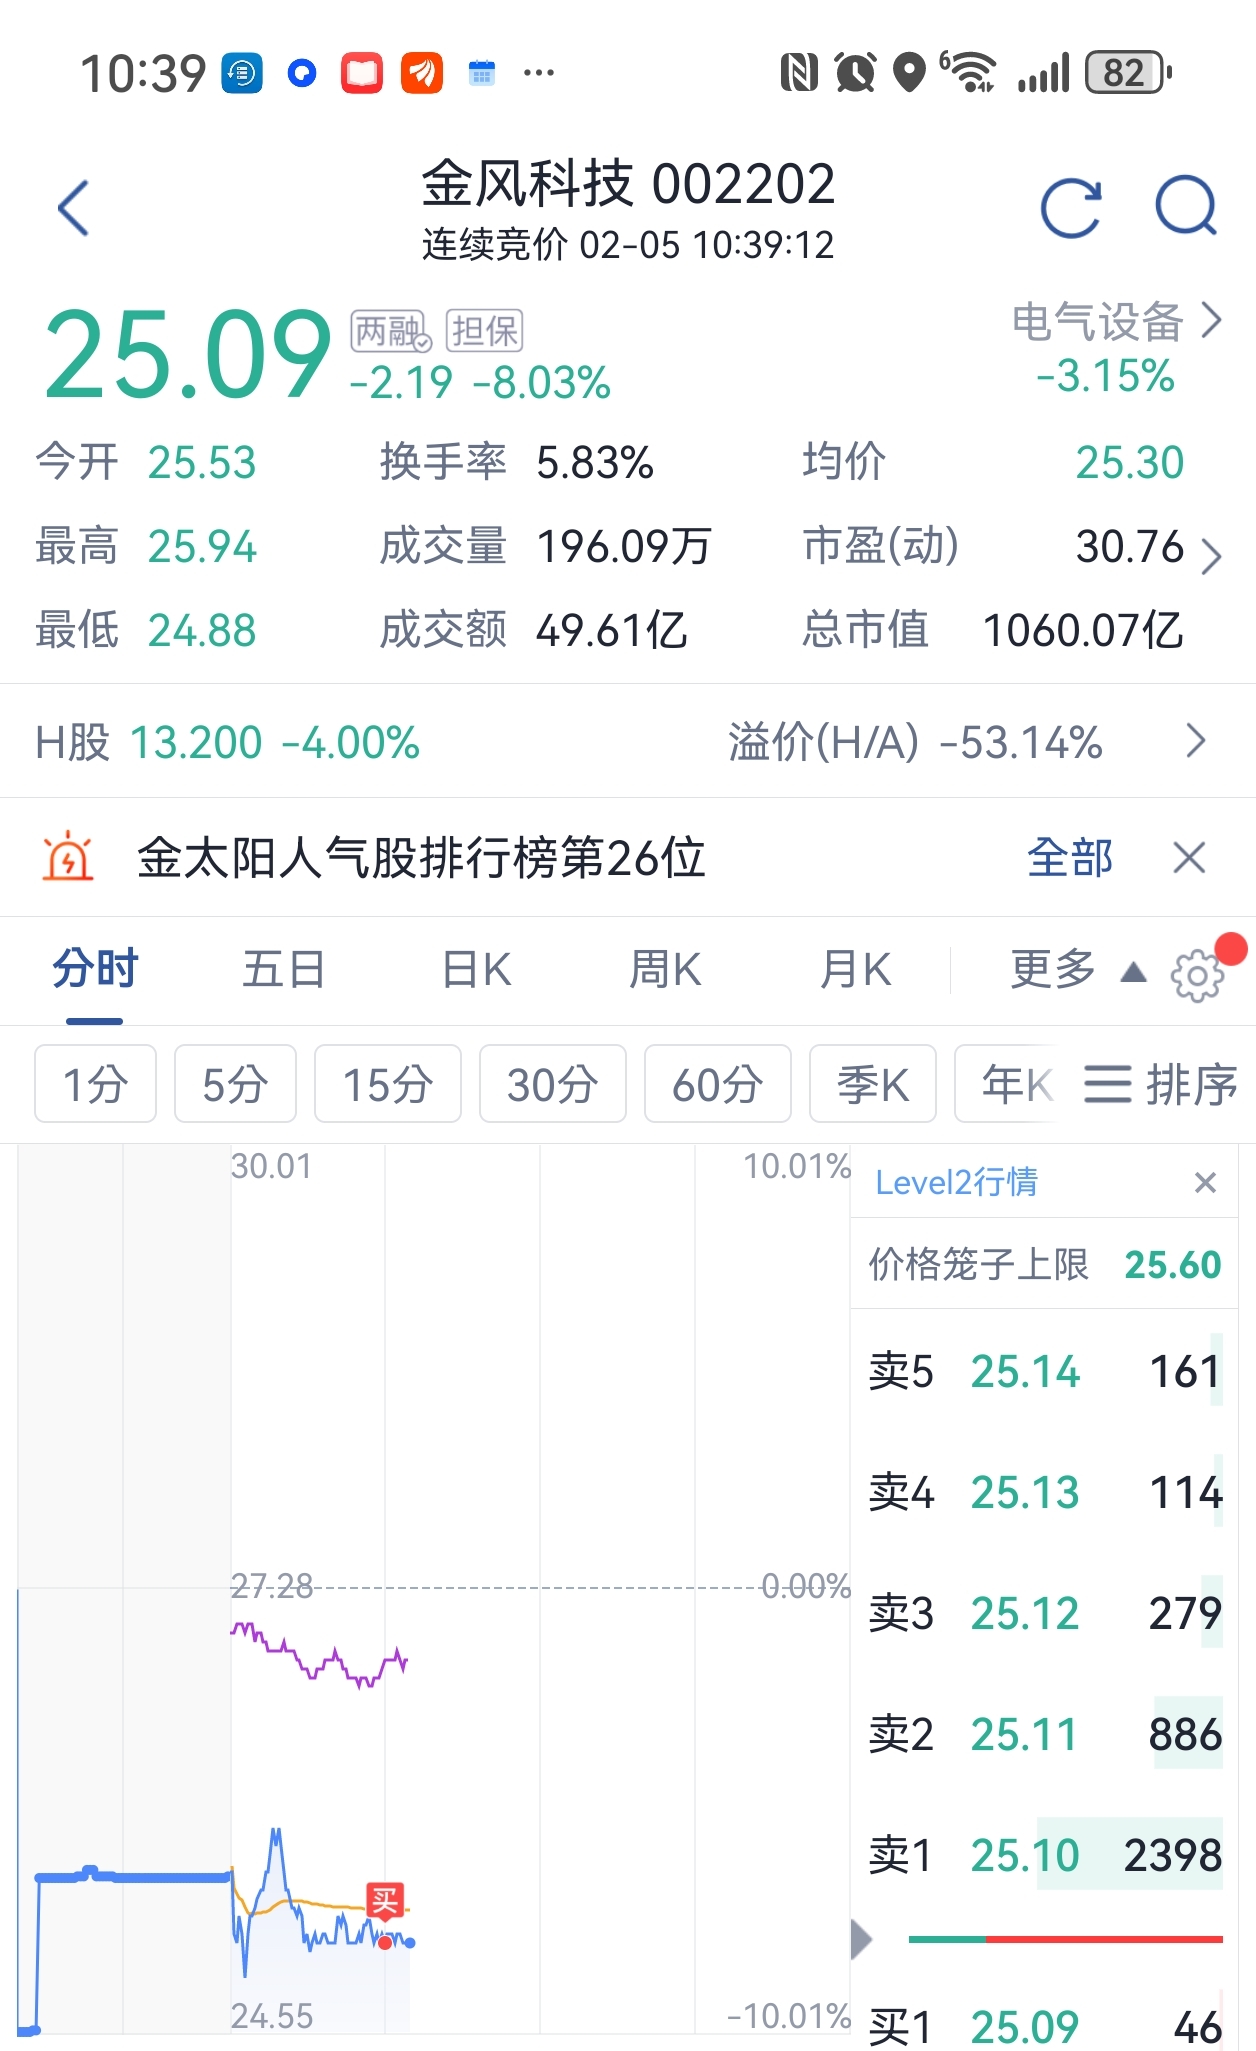This screenshot has height=2051, width=1256.
Task: Tap 卖2 price 25.11 row
Action: click(1044, 1734)
